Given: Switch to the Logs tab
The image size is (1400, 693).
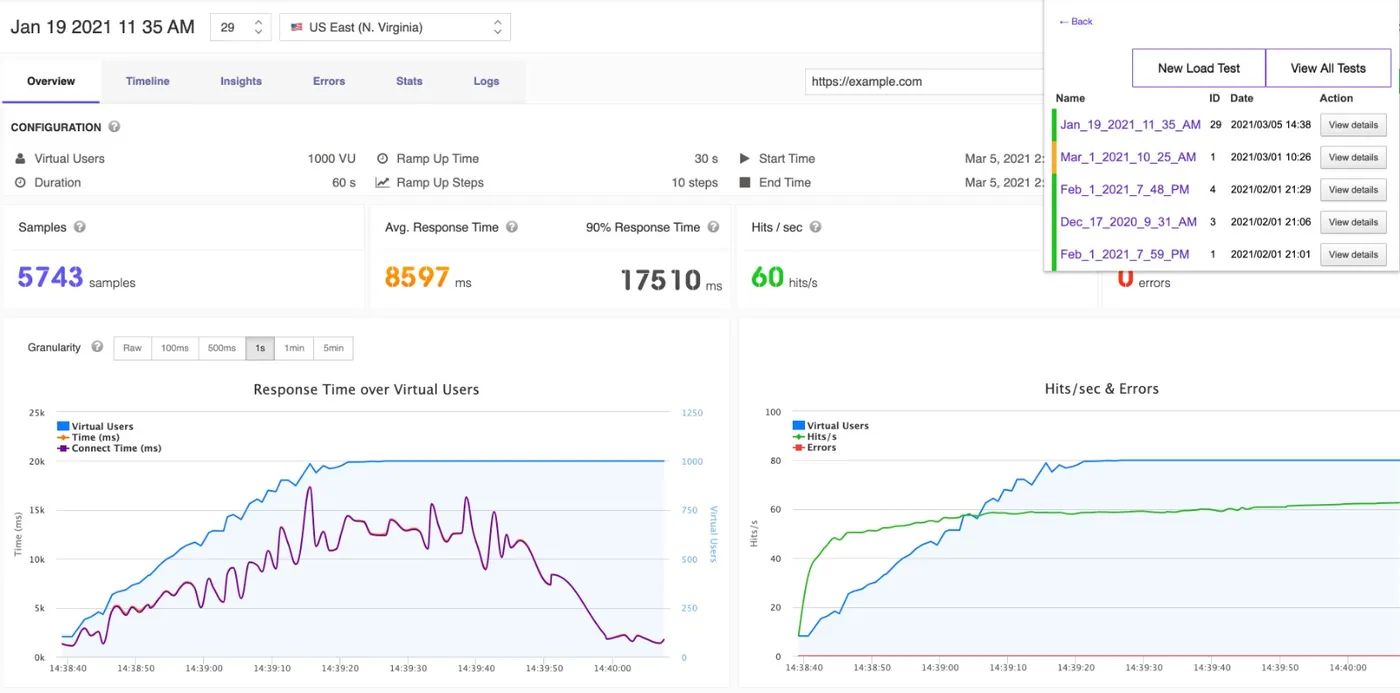Looking at the screenshot, I should point(486,81).
